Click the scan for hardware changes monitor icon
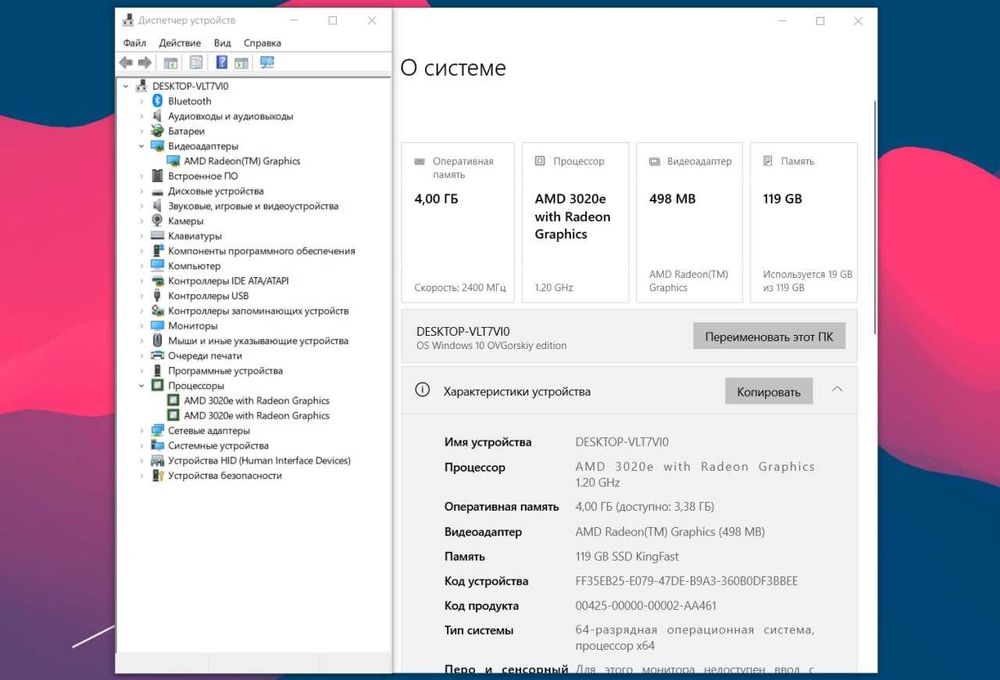This screenshot has height=680, width=1000. tap(267, 63)
